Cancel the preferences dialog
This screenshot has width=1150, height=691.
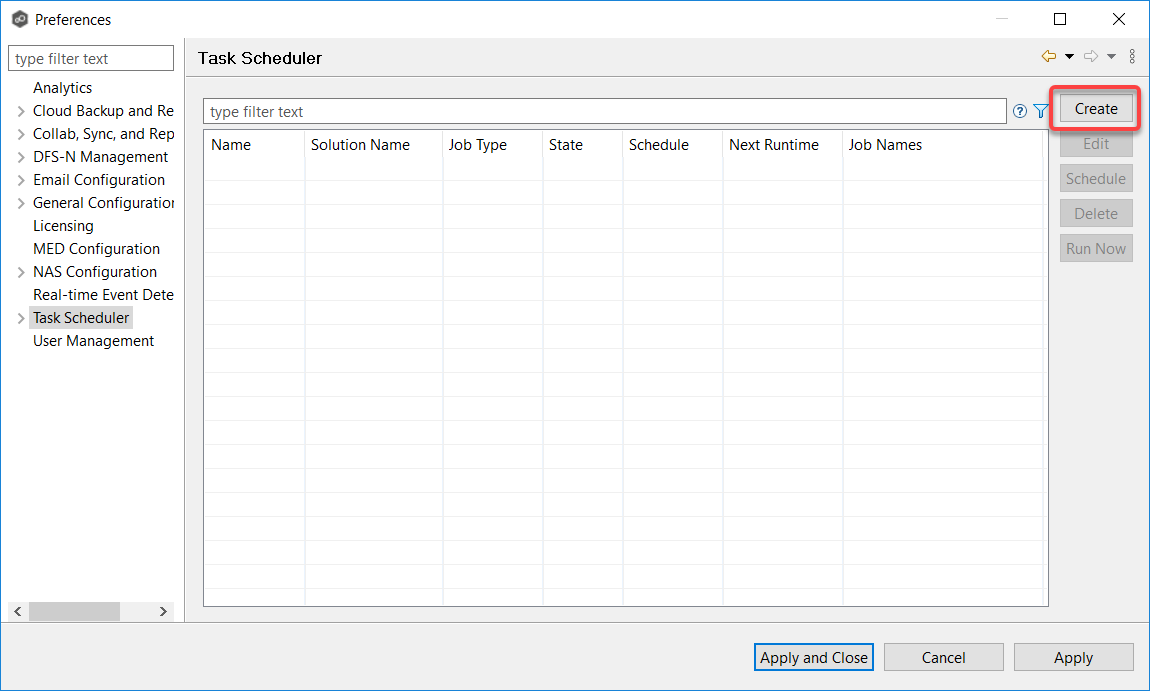(943, 657)
